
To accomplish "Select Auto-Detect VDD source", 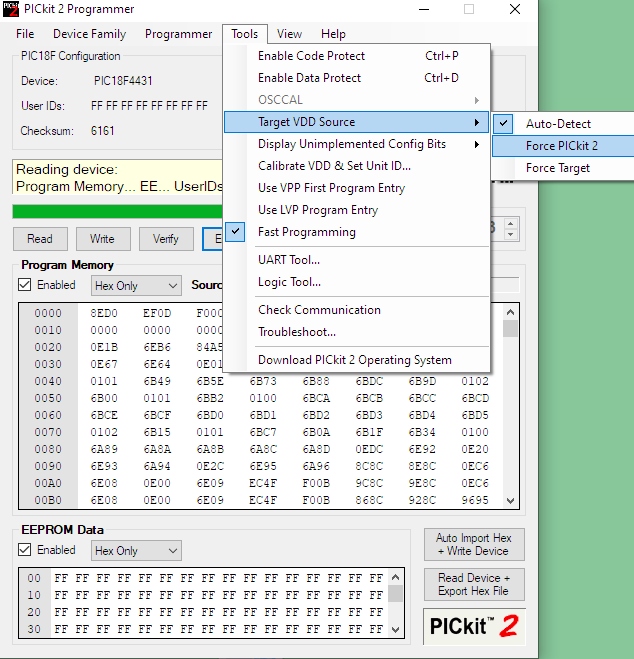I will point(563,124).
